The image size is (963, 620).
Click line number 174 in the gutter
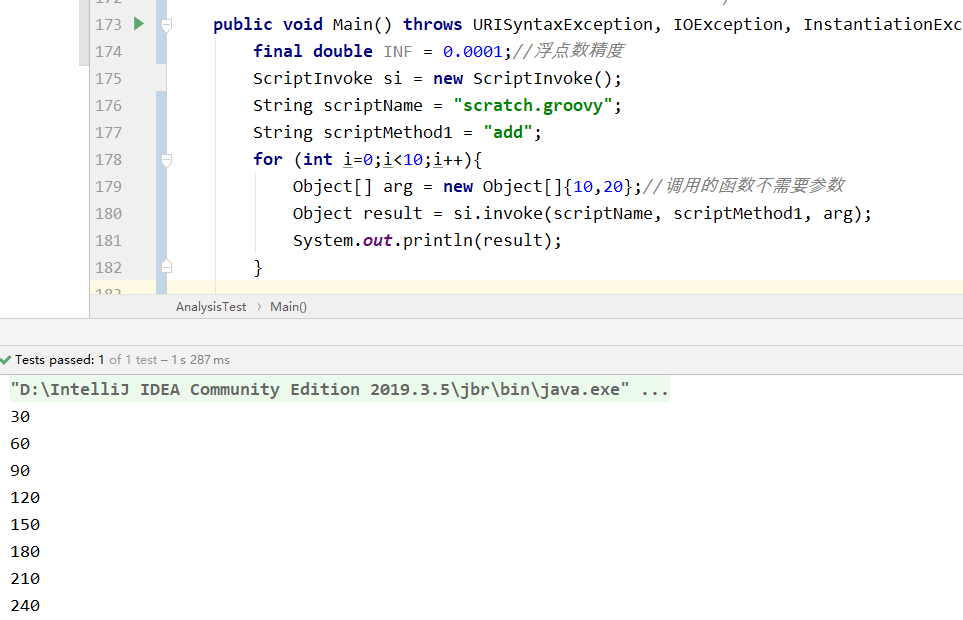tap(108, 52)
